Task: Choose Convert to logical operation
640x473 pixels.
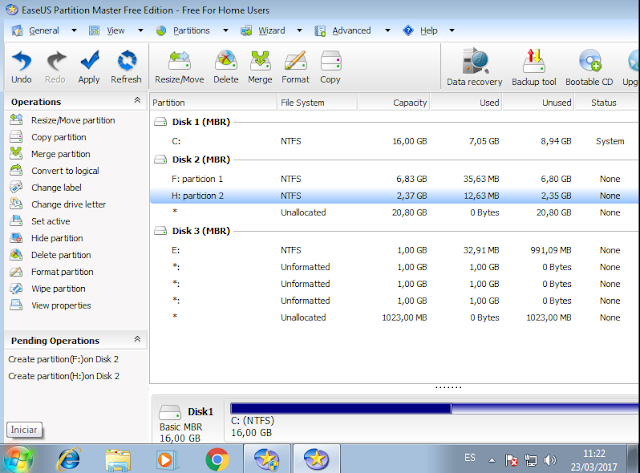Action: click(55, 171)
